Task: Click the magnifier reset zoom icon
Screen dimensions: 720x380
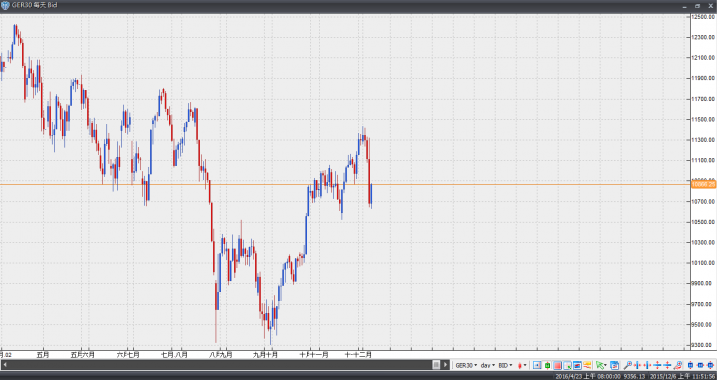Action: tap(678, 365)
